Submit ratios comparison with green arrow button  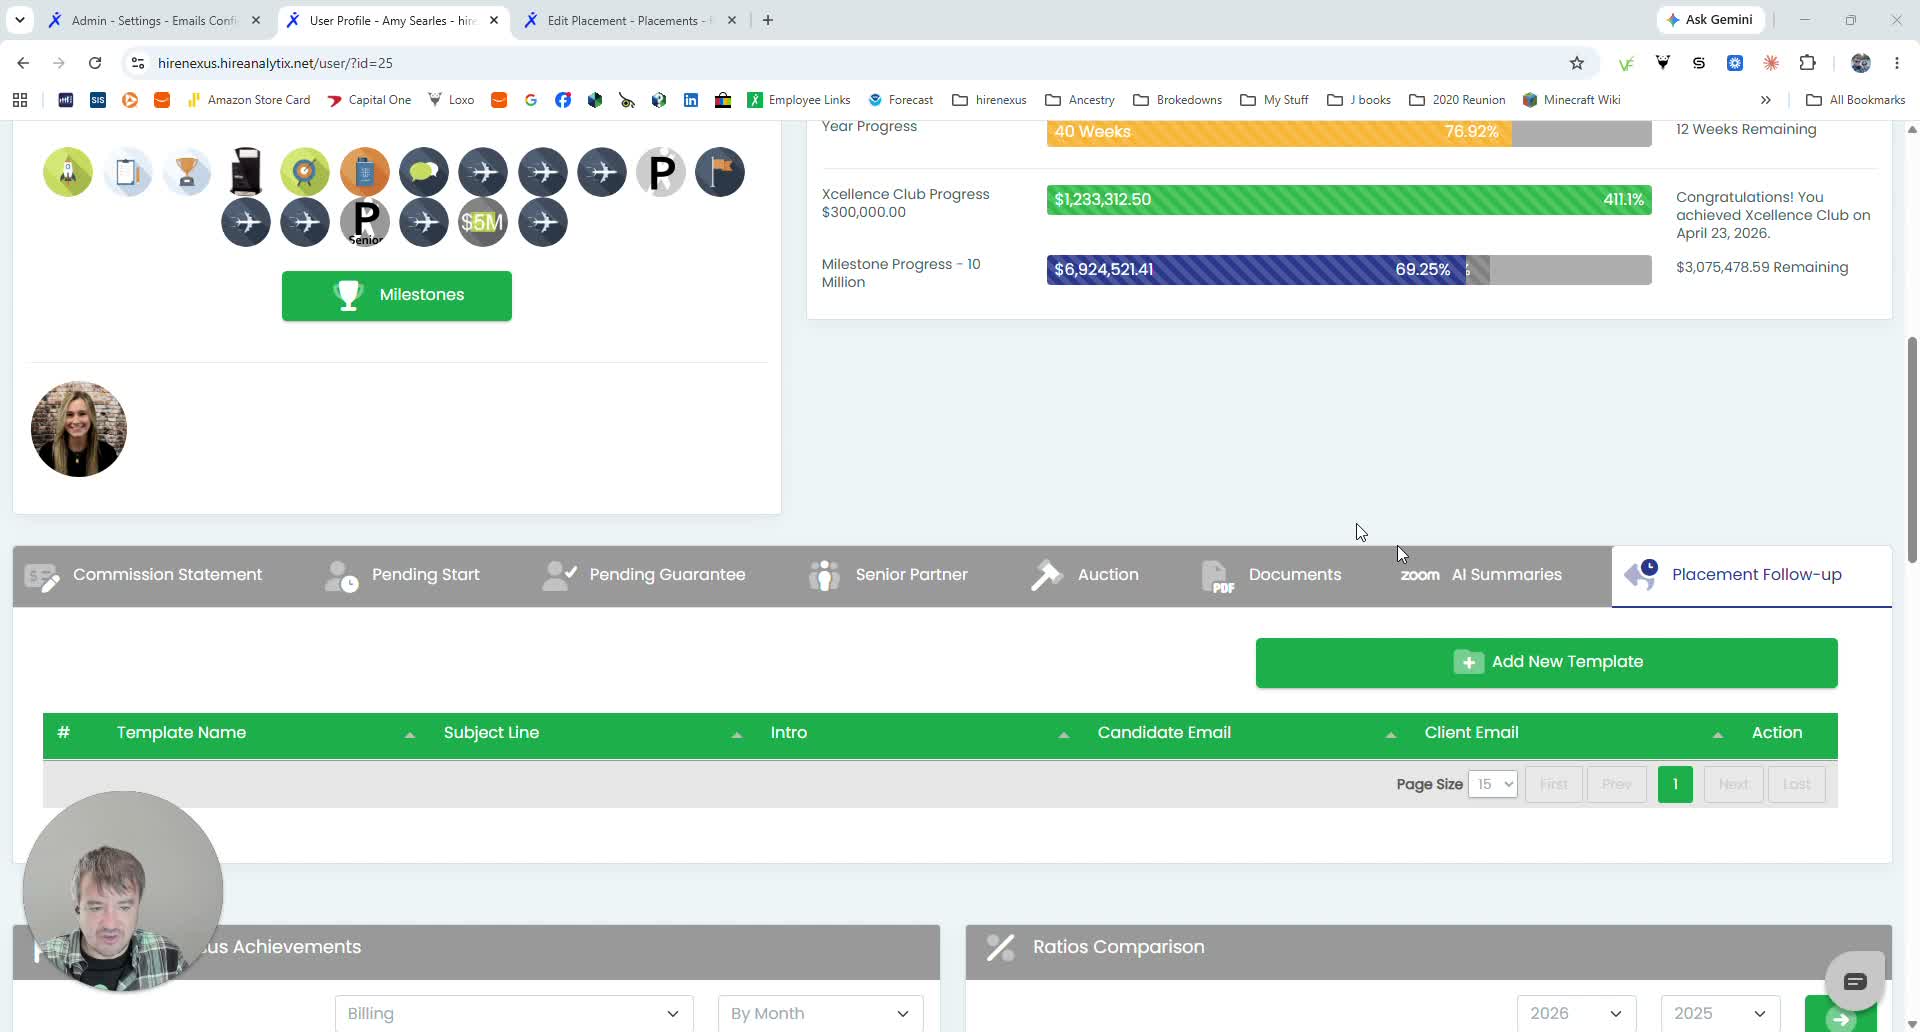1841,1014
